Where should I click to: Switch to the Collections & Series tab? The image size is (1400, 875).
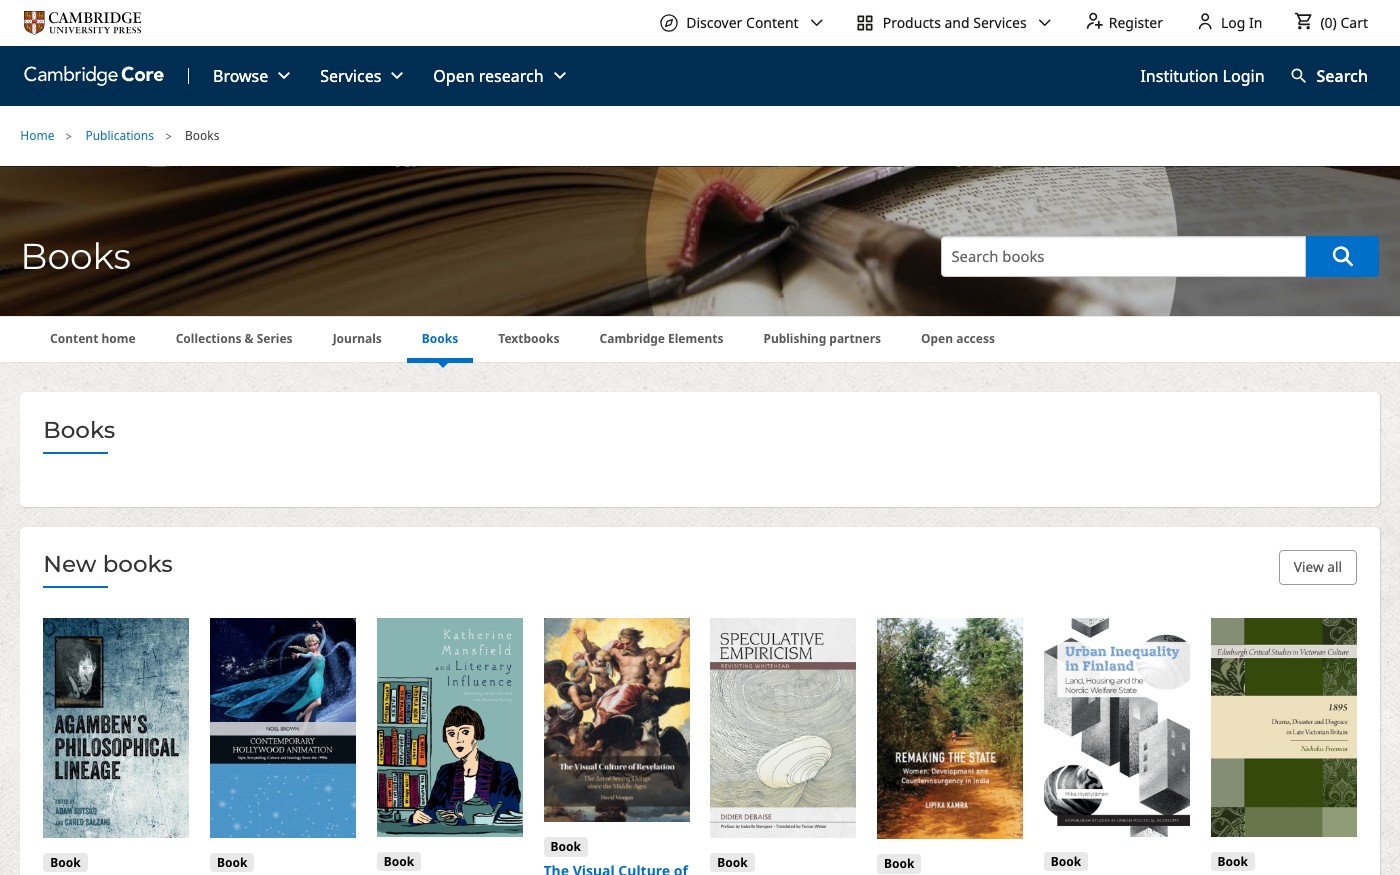234,339
